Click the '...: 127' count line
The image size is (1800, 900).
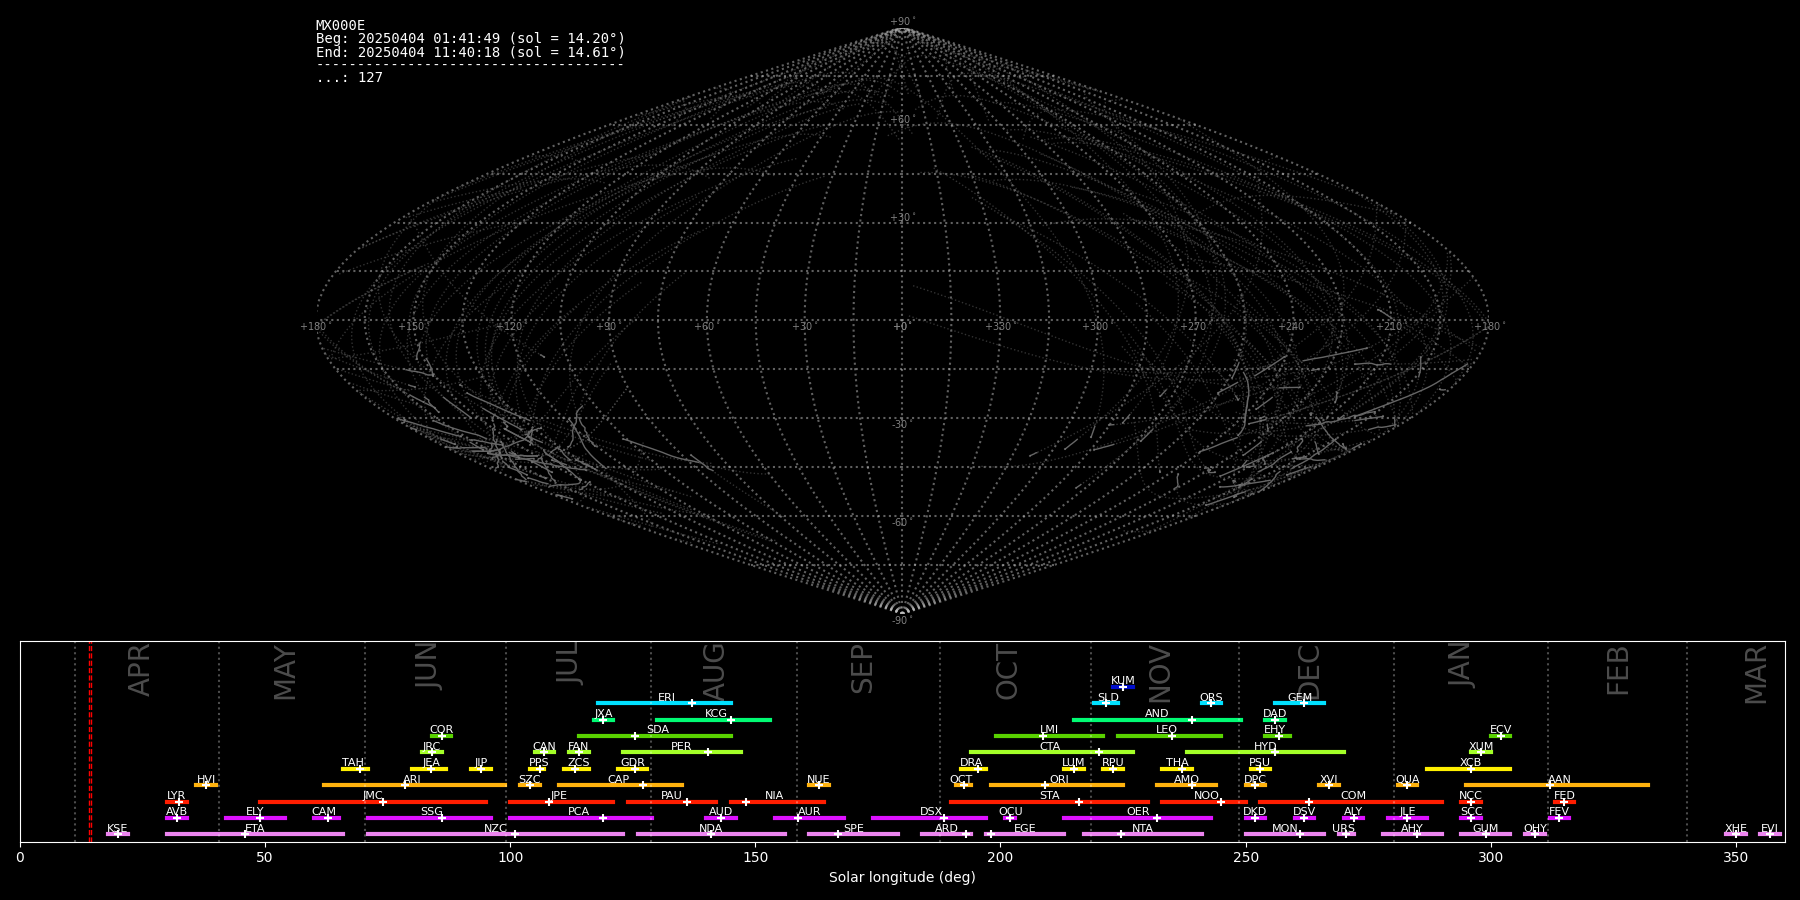pyautogui.click(x=349, y=78)
